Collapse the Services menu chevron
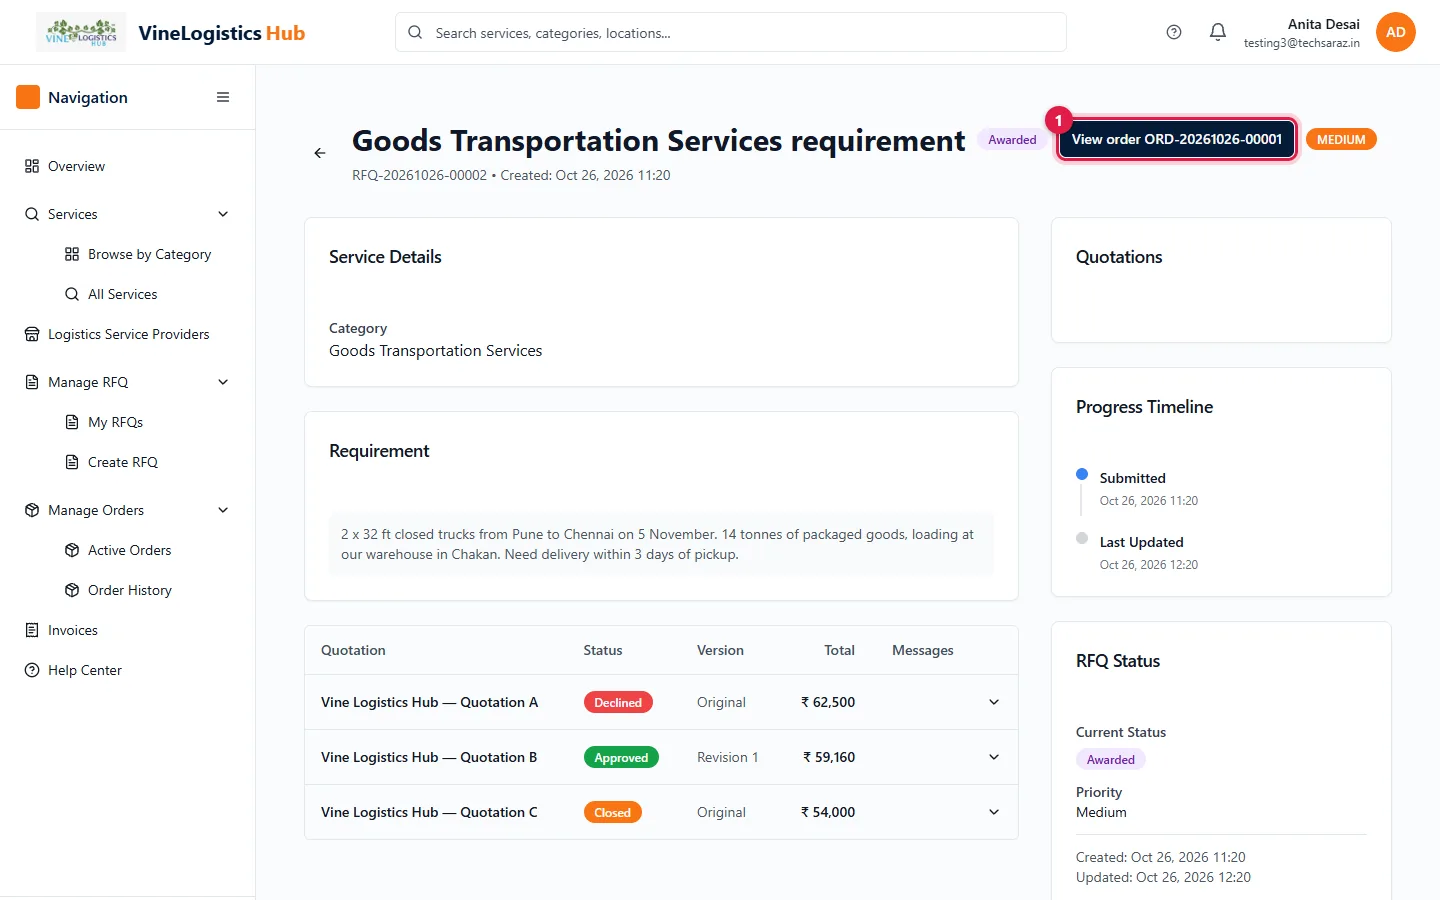Viewport: 1440px width, 900px height. click(223, 214)
